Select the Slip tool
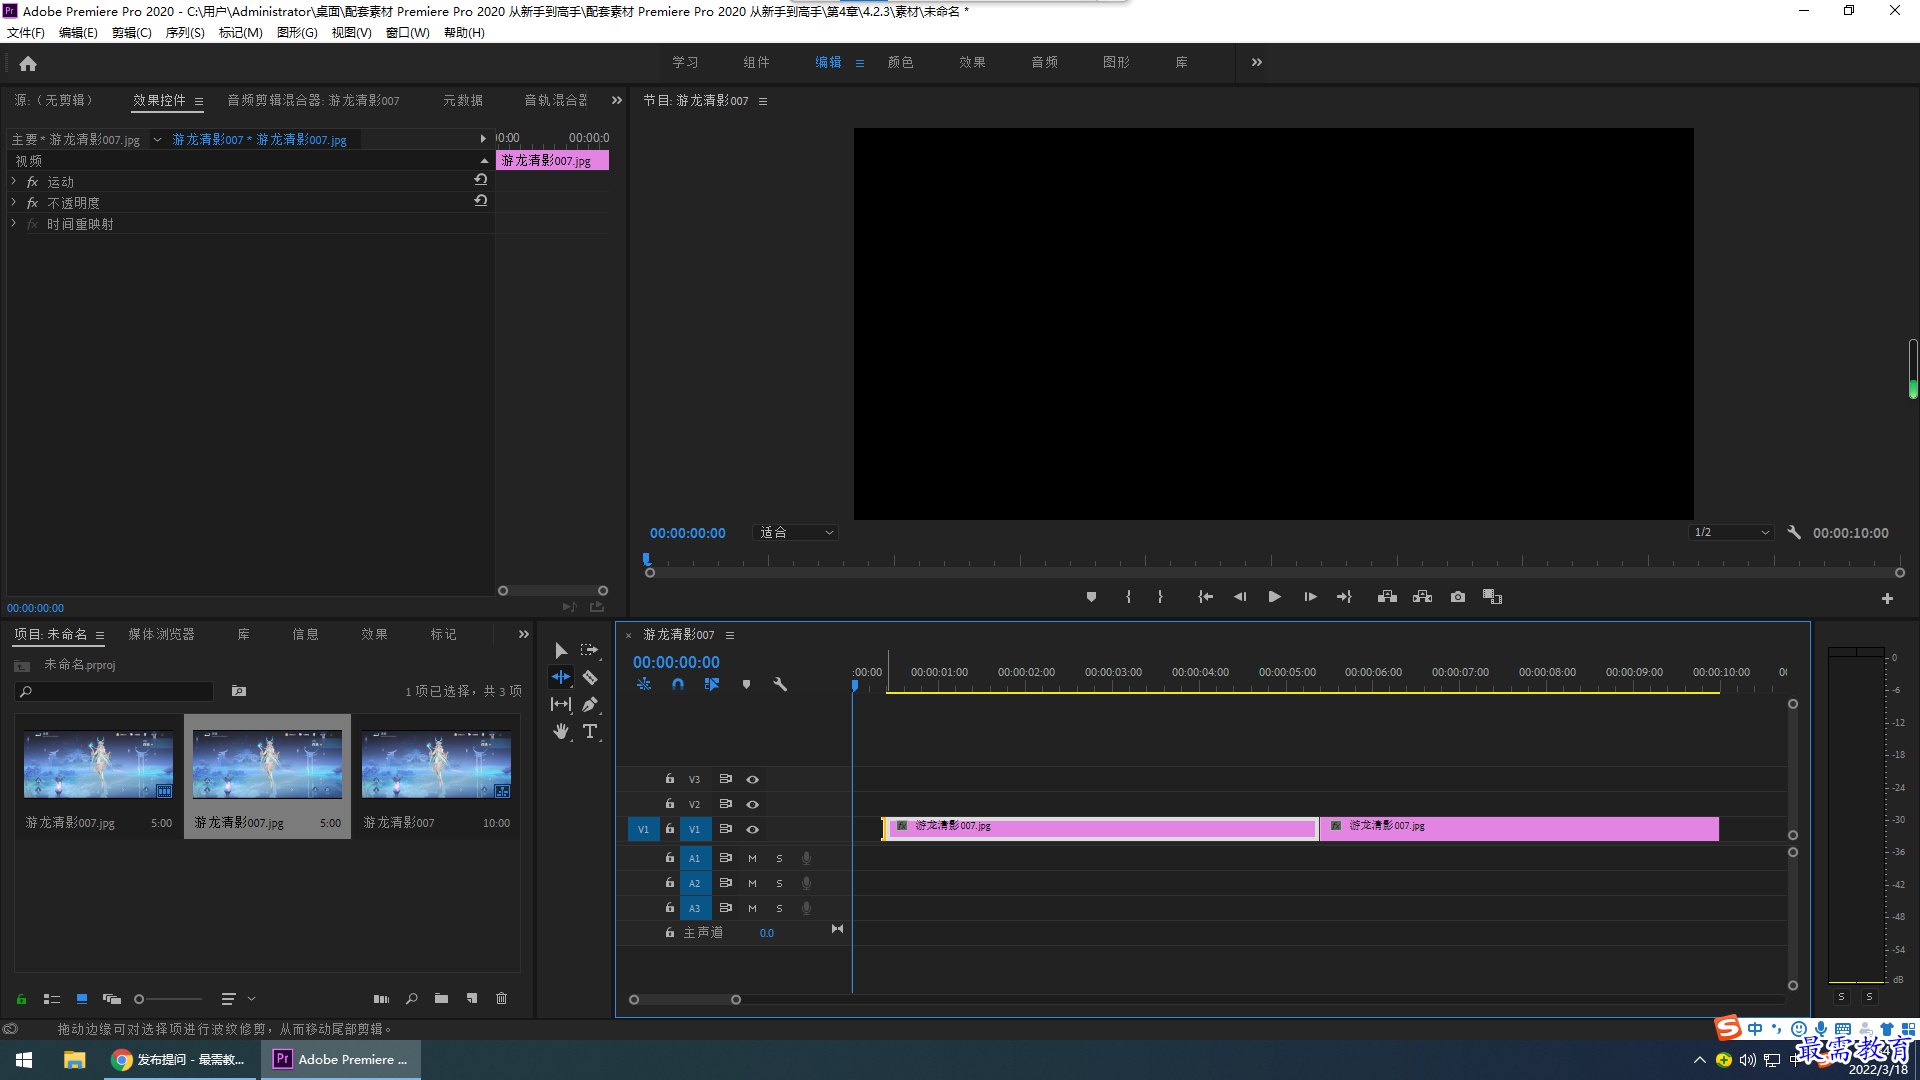1920x1080 pixels. pyautogui.click(x=561, y=705)
